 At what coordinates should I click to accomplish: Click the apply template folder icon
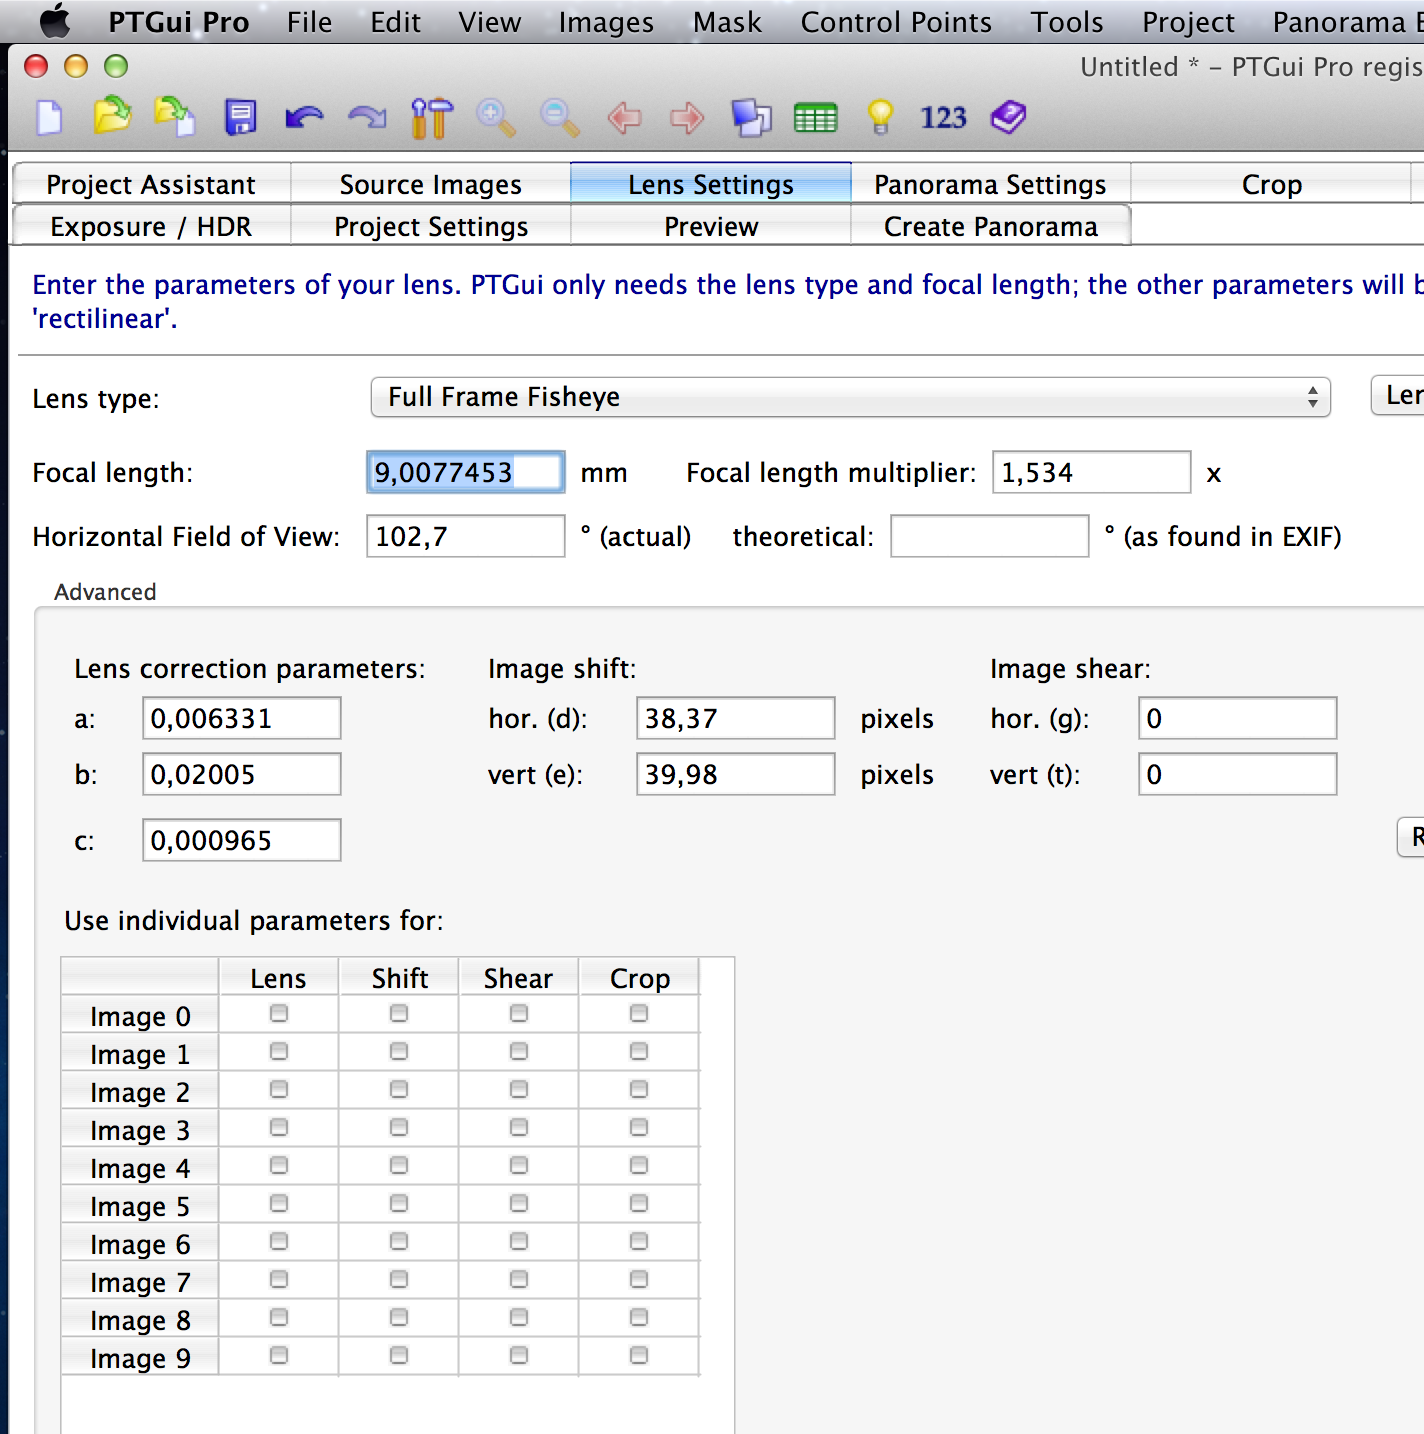[174, 116]
